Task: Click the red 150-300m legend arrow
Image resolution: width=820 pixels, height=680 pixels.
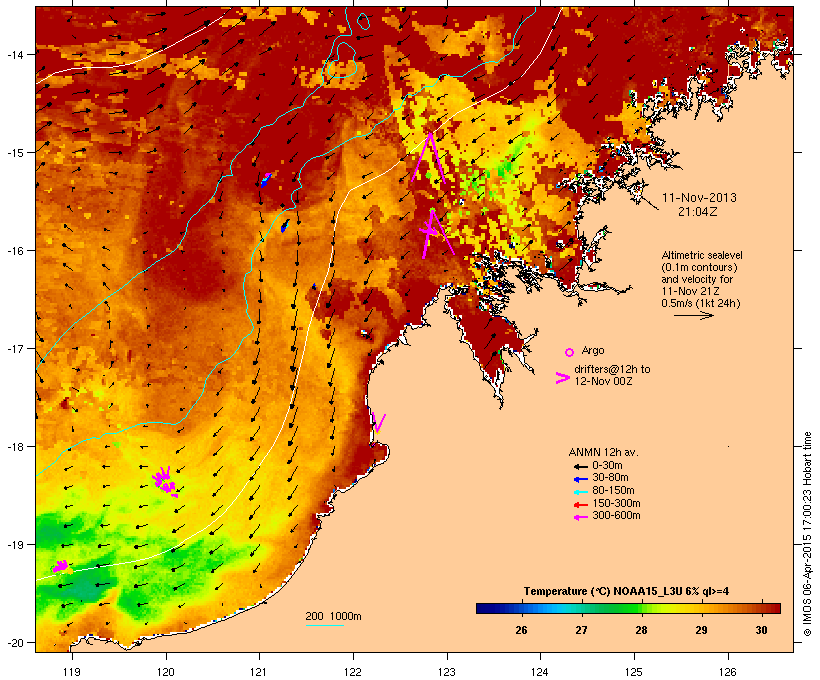Action: [580, 505]
